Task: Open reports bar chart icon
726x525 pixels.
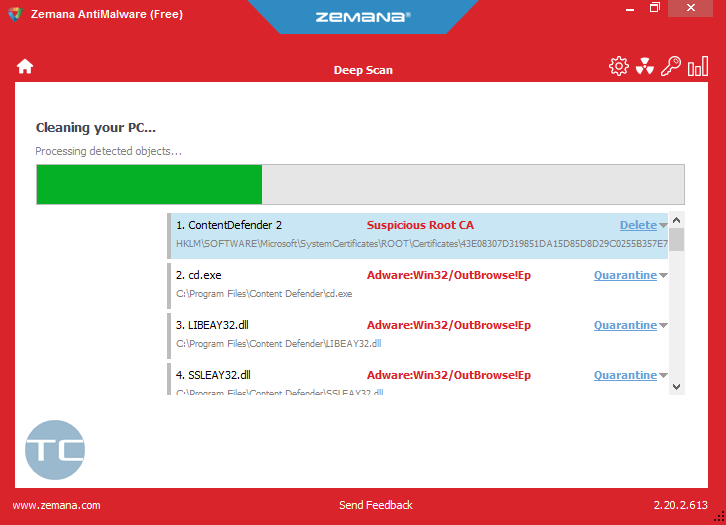Action: pyautogui.click(x=698, y=66)
